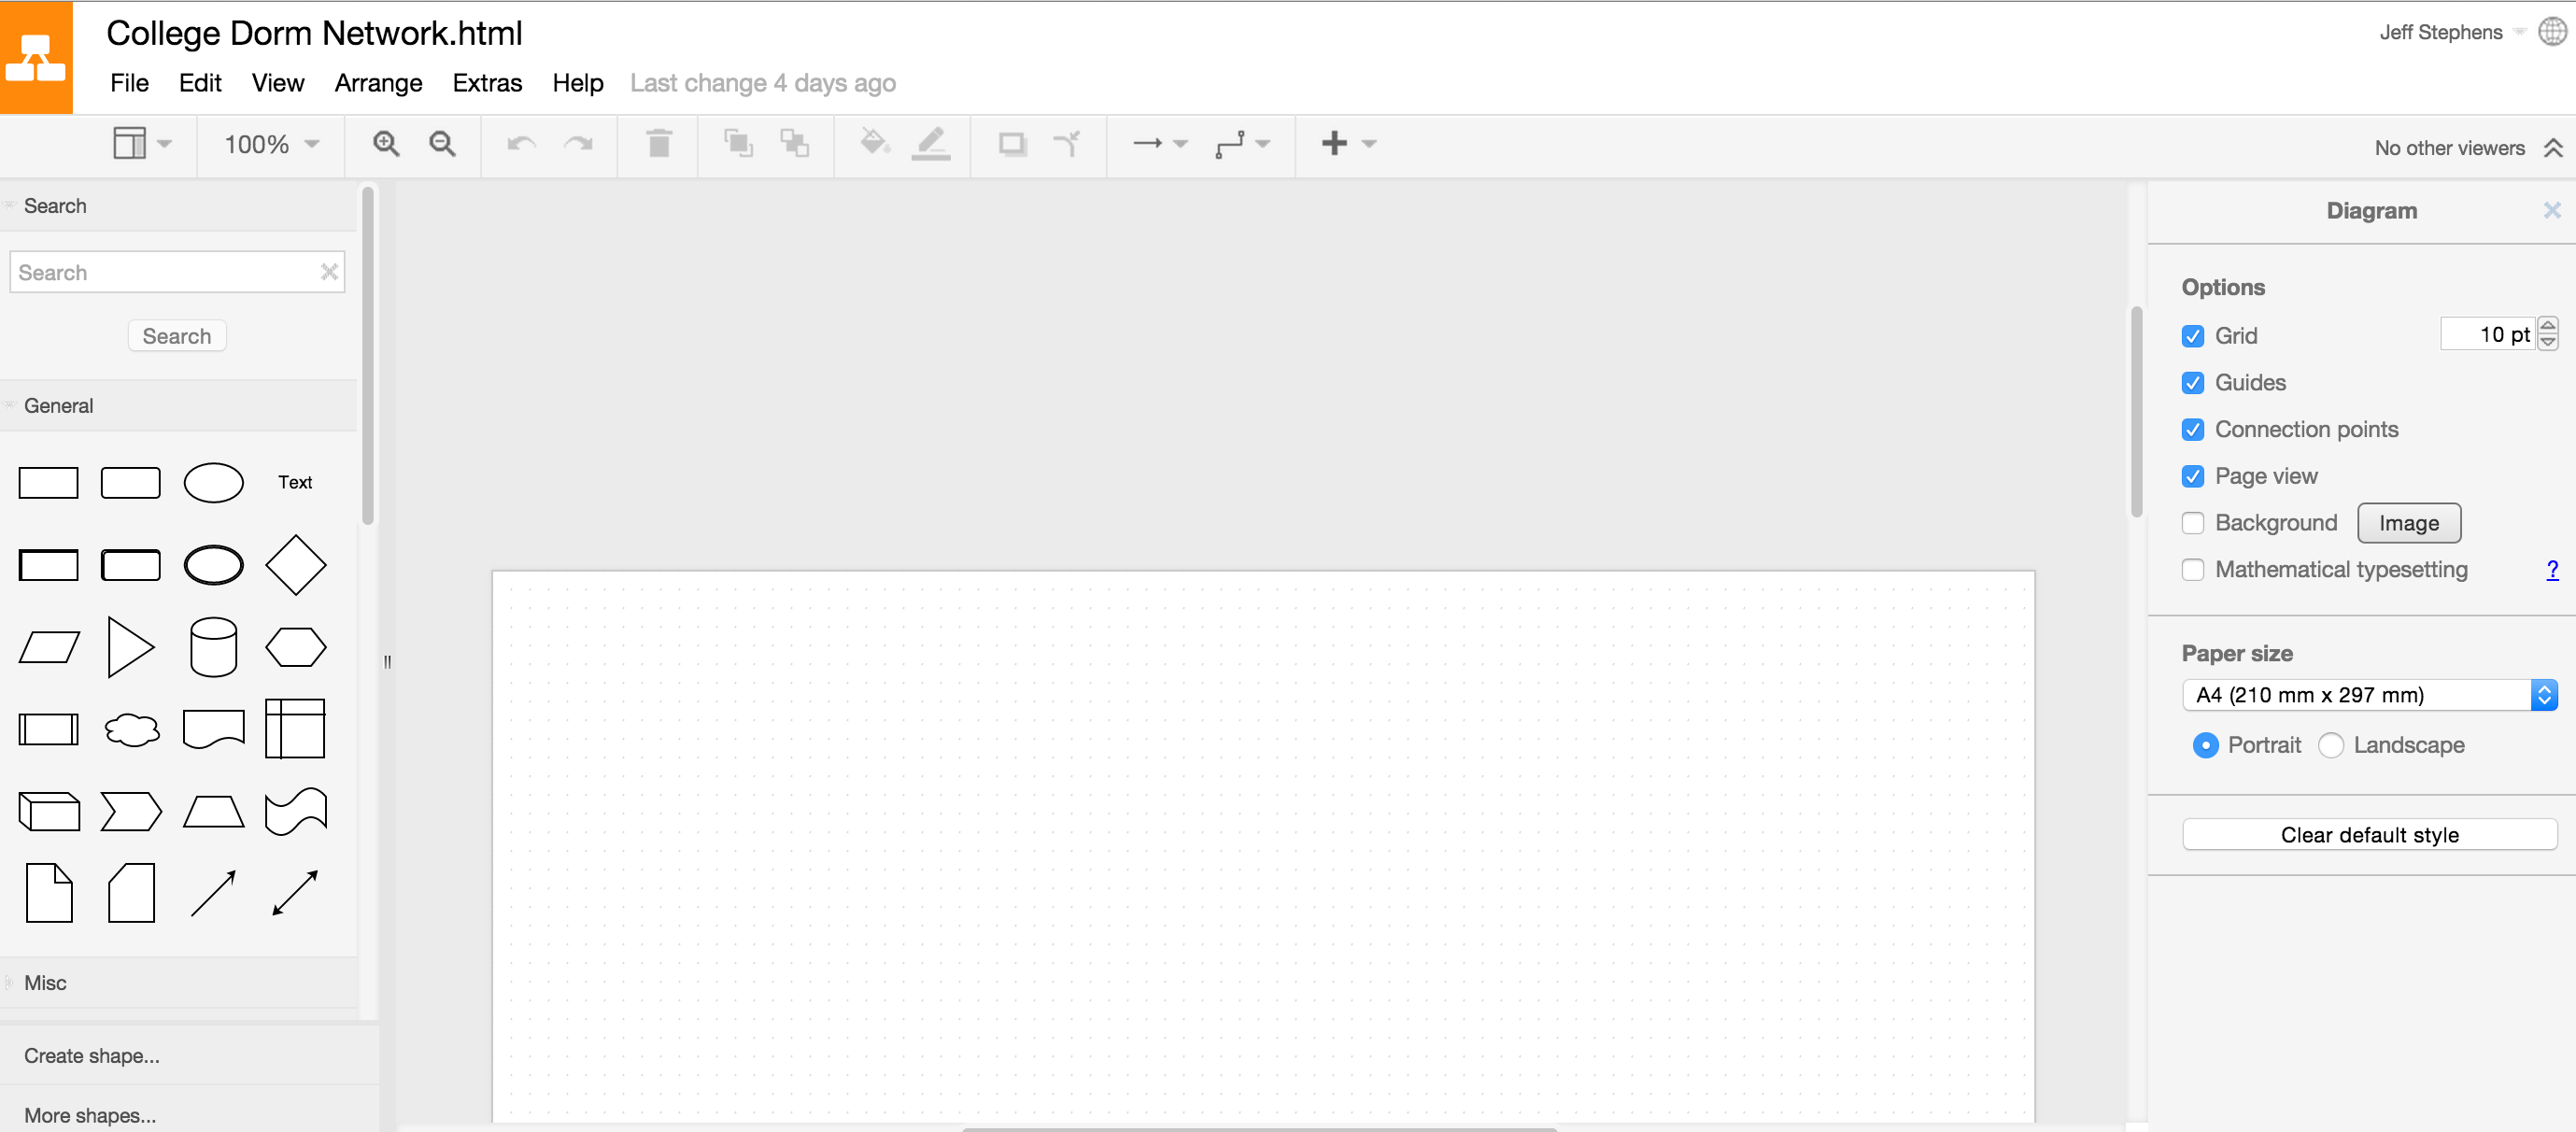Click the shadow toolbar icon
Image resolution: width=2576 pixels, height=1132 pixels.
tap(1012, 144)
